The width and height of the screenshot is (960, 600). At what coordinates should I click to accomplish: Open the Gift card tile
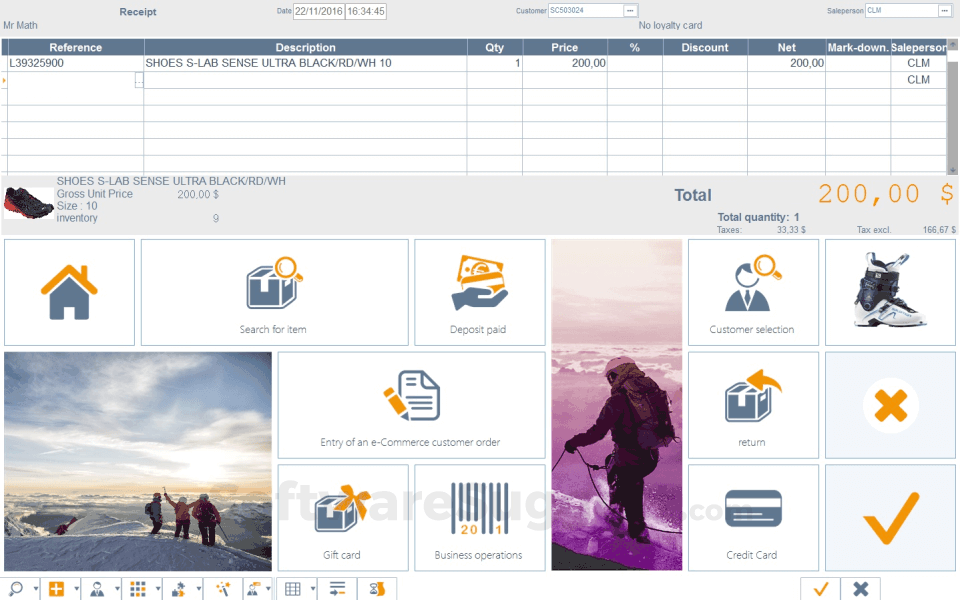(x=342, y=517)
